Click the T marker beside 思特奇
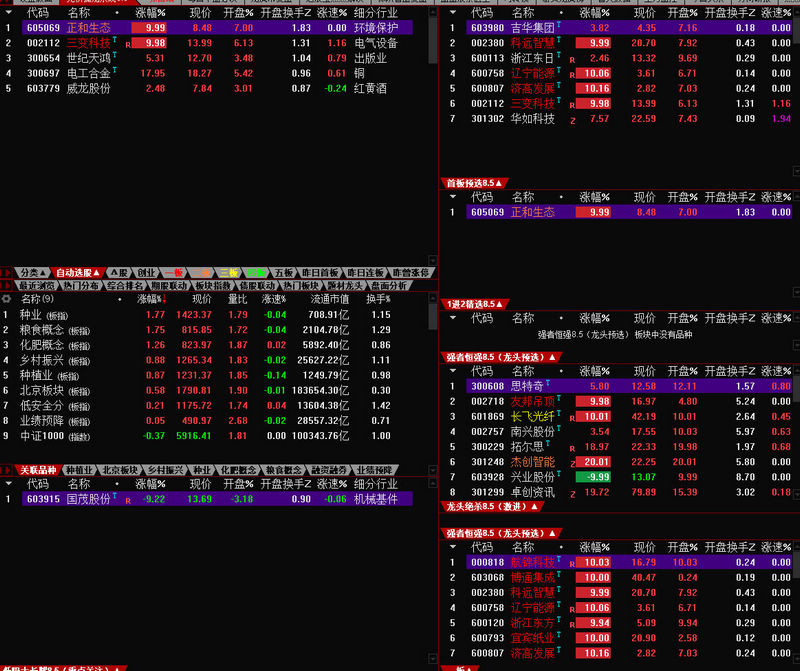 [x=548, y=382]
